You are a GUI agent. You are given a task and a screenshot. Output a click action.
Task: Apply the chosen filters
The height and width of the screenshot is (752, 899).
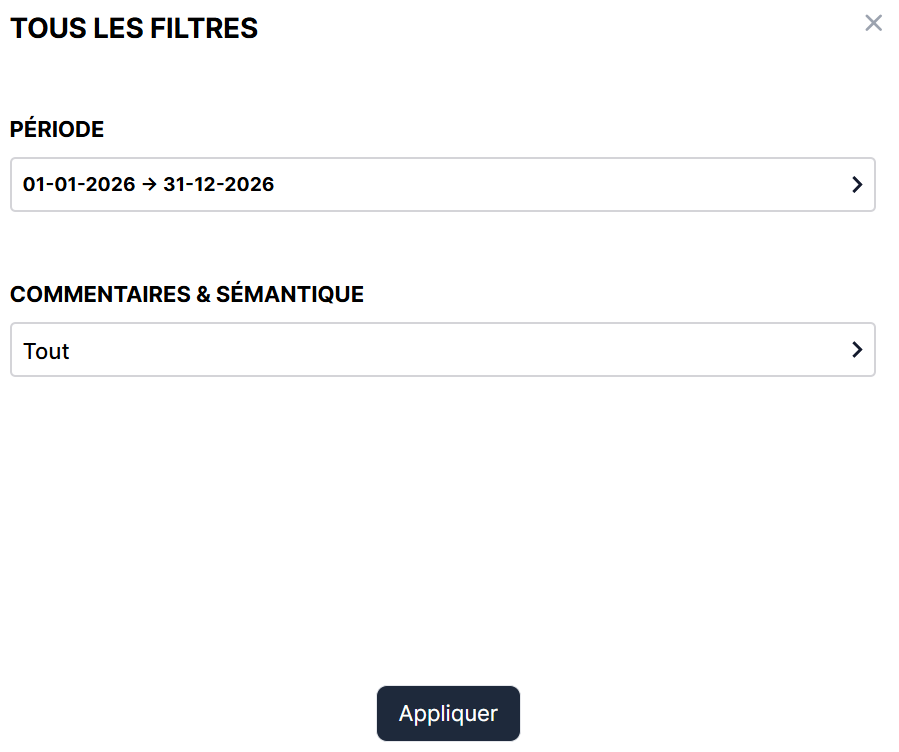[448, 714]
